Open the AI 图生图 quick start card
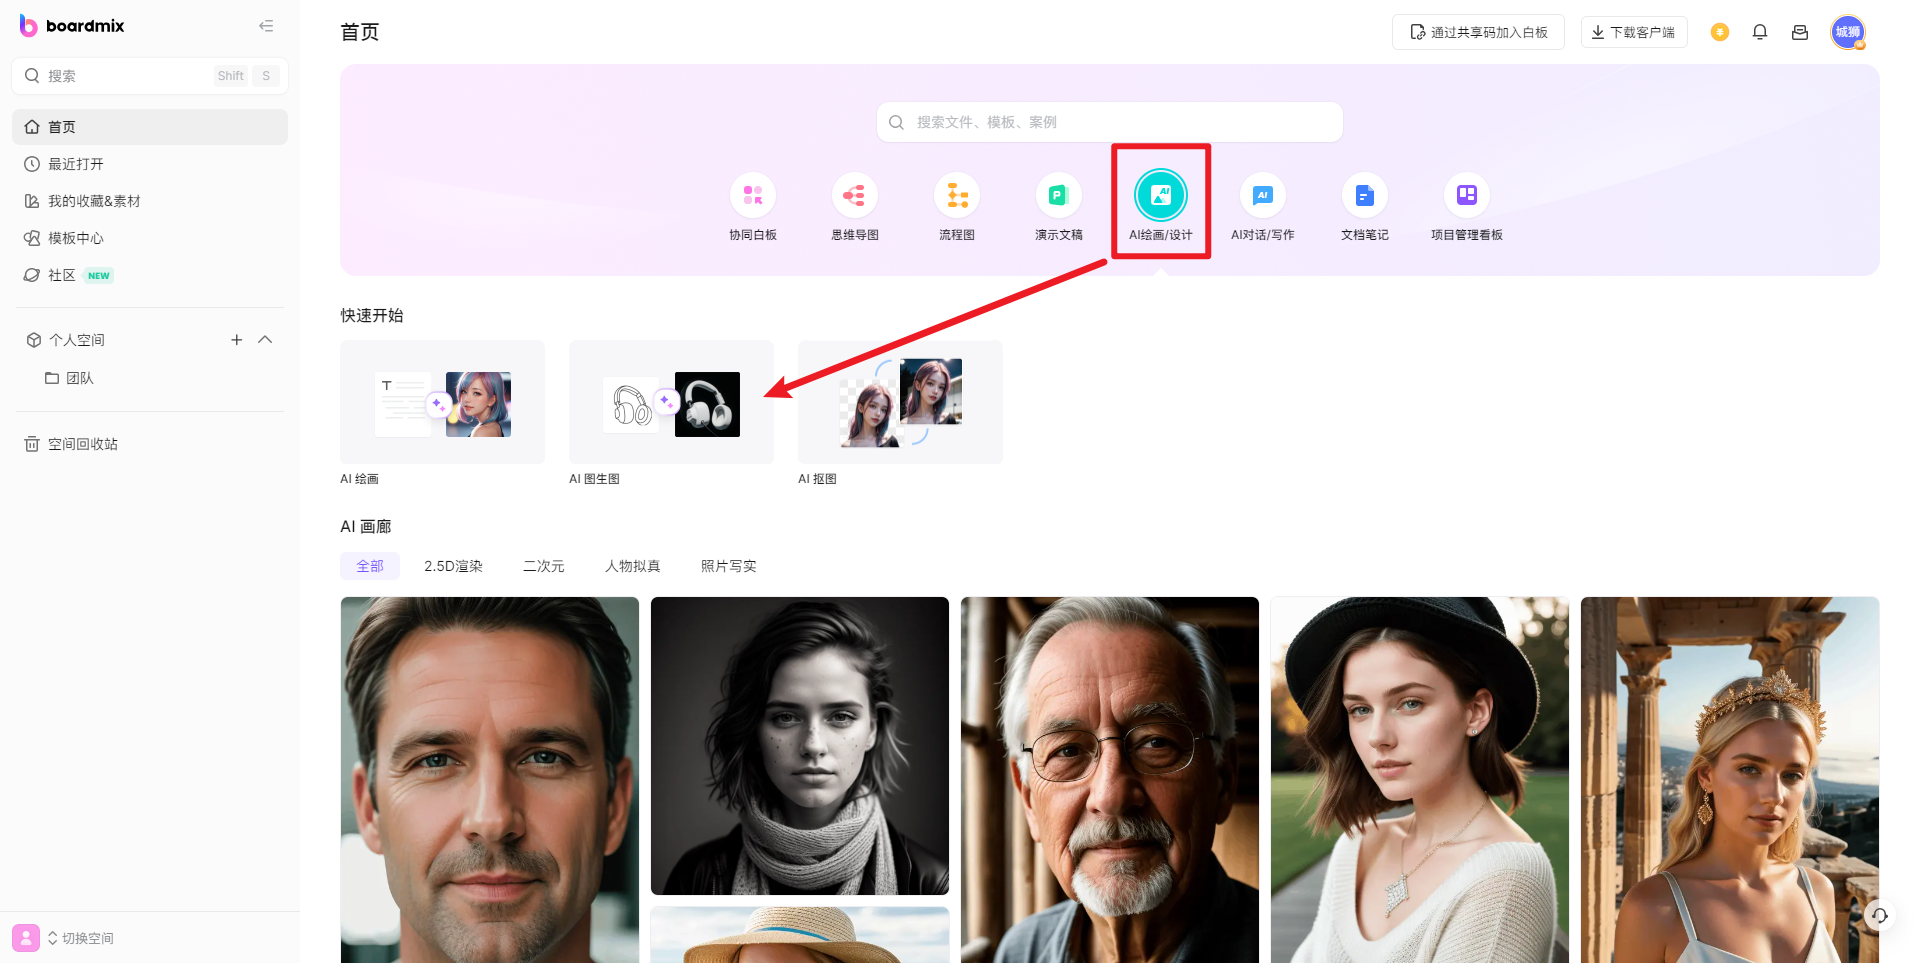 click(x=671, y=402)
